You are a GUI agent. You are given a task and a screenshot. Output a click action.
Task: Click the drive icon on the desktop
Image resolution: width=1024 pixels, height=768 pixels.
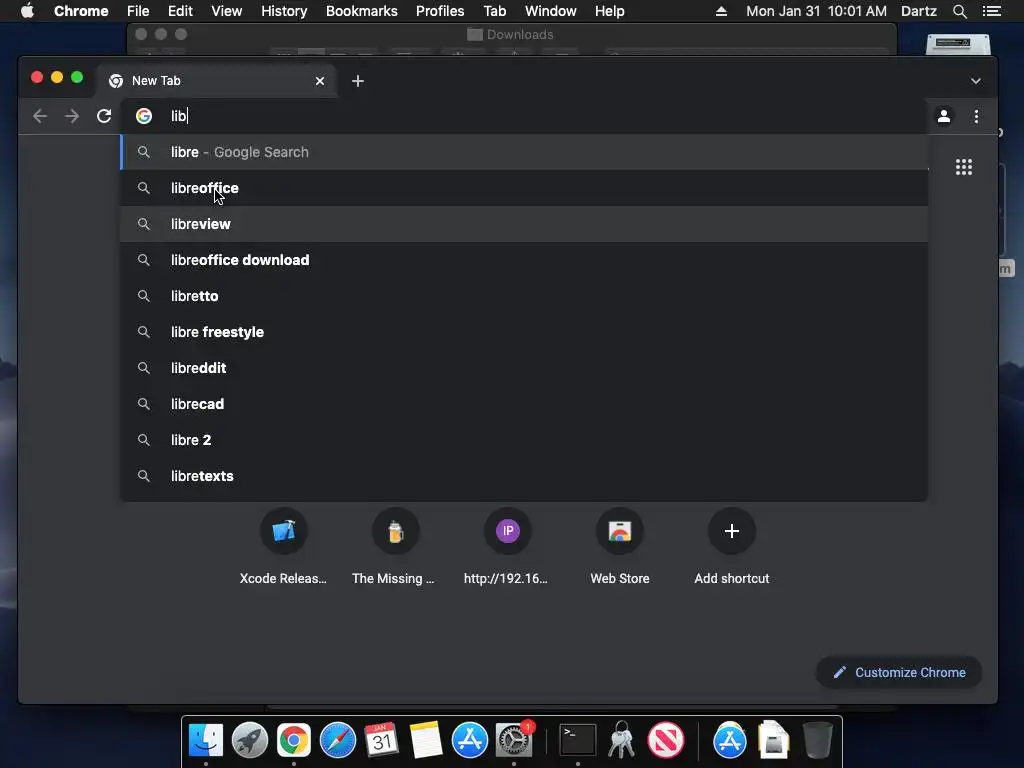point(958,44)
